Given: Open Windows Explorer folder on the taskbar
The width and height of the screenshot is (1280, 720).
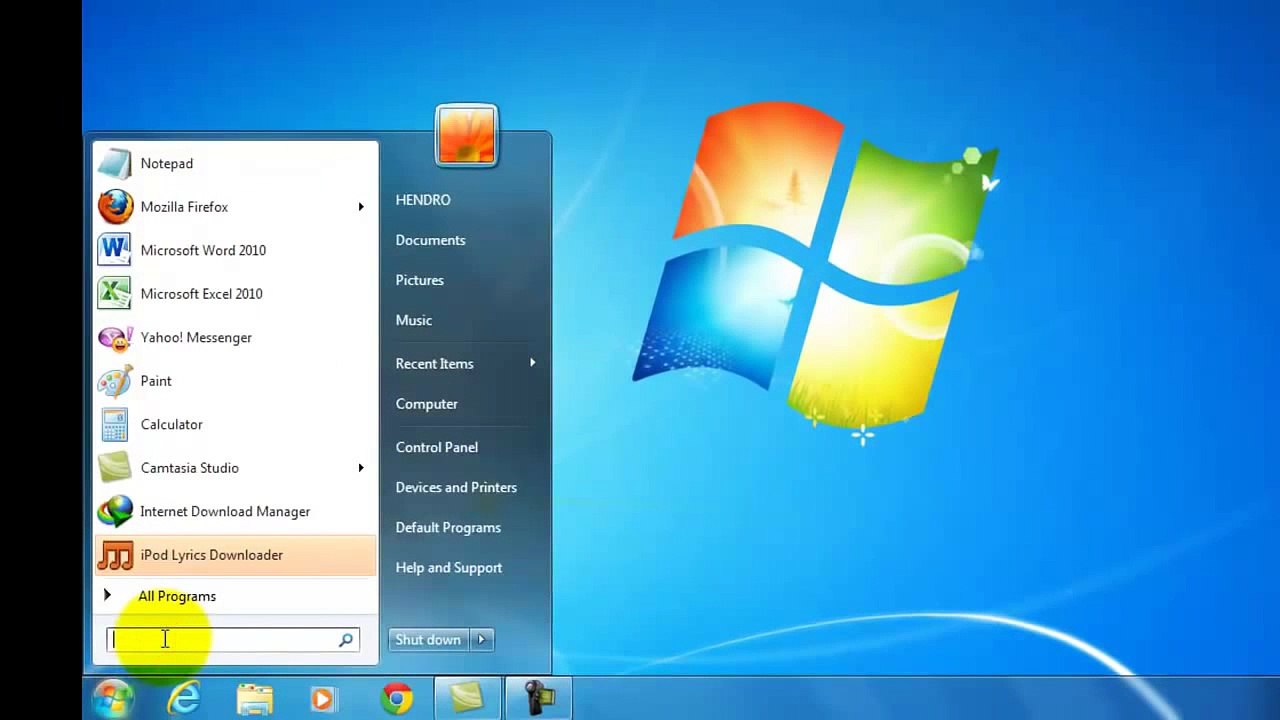Looking at the screenshot, I should 255,698.
